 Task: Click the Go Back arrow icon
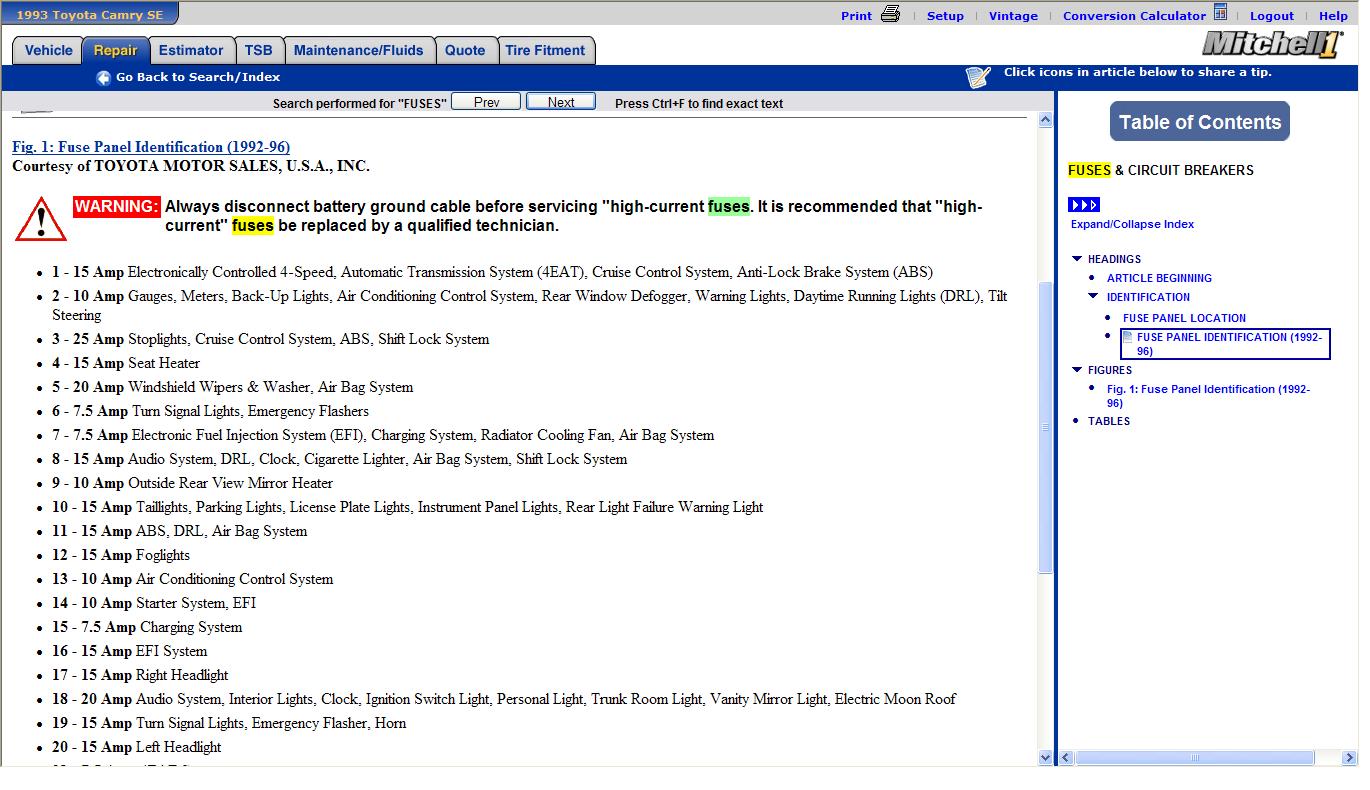coord(103,78)
